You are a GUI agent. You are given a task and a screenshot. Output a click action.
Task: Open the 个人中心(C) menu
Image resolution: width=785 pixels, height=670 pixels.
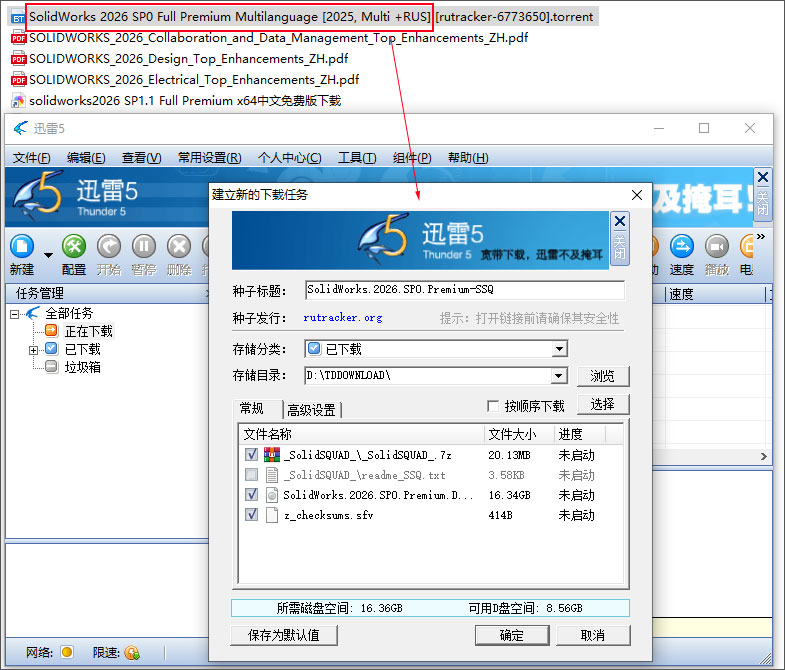point(290,158)
